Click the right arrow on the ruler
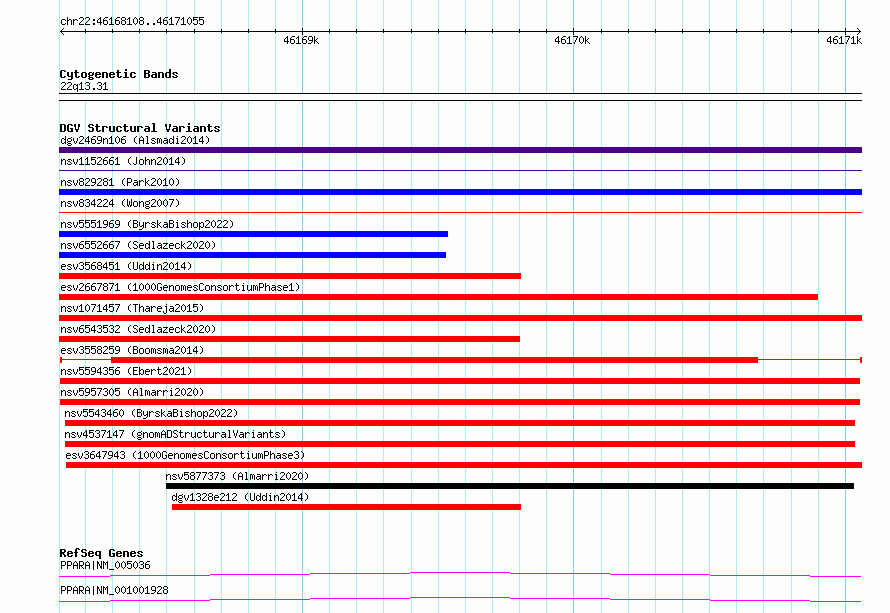The width and height of the screenshot is (890, 613). coord(859,31)
